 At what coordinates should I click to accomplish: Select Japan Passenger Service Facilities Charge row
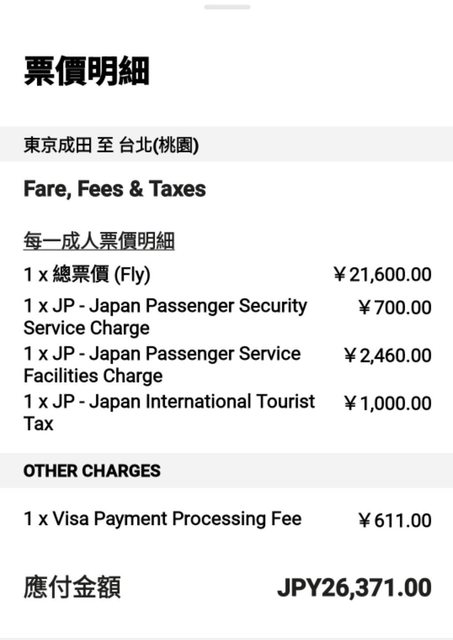point(227,364)
